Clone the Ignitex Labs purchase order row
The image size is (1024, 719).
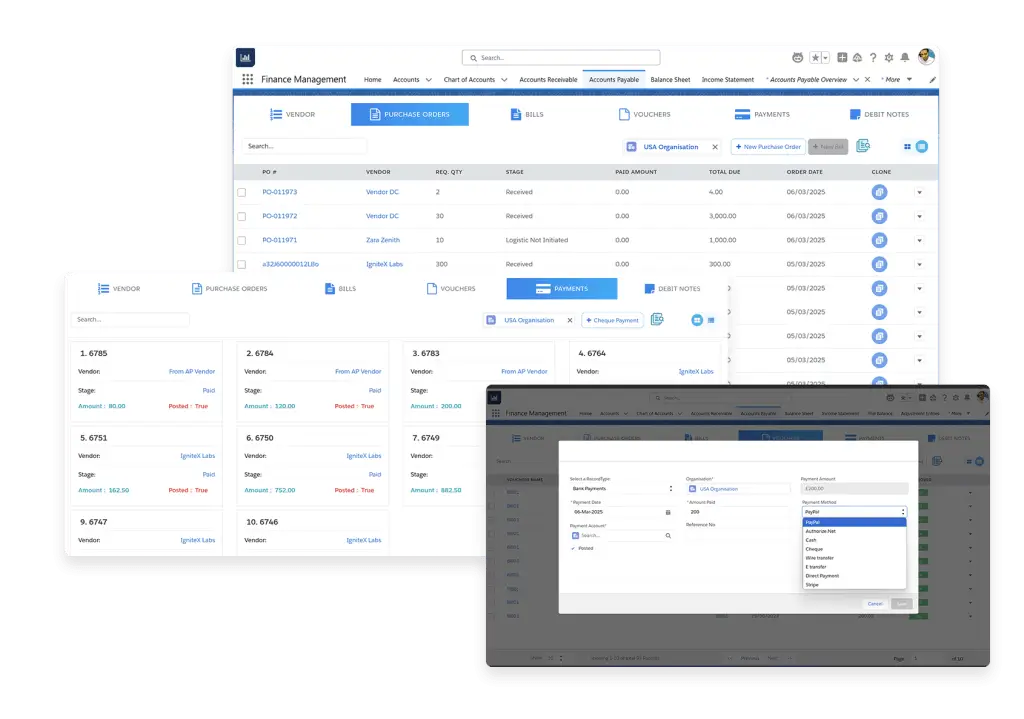[x=880, y=264]
